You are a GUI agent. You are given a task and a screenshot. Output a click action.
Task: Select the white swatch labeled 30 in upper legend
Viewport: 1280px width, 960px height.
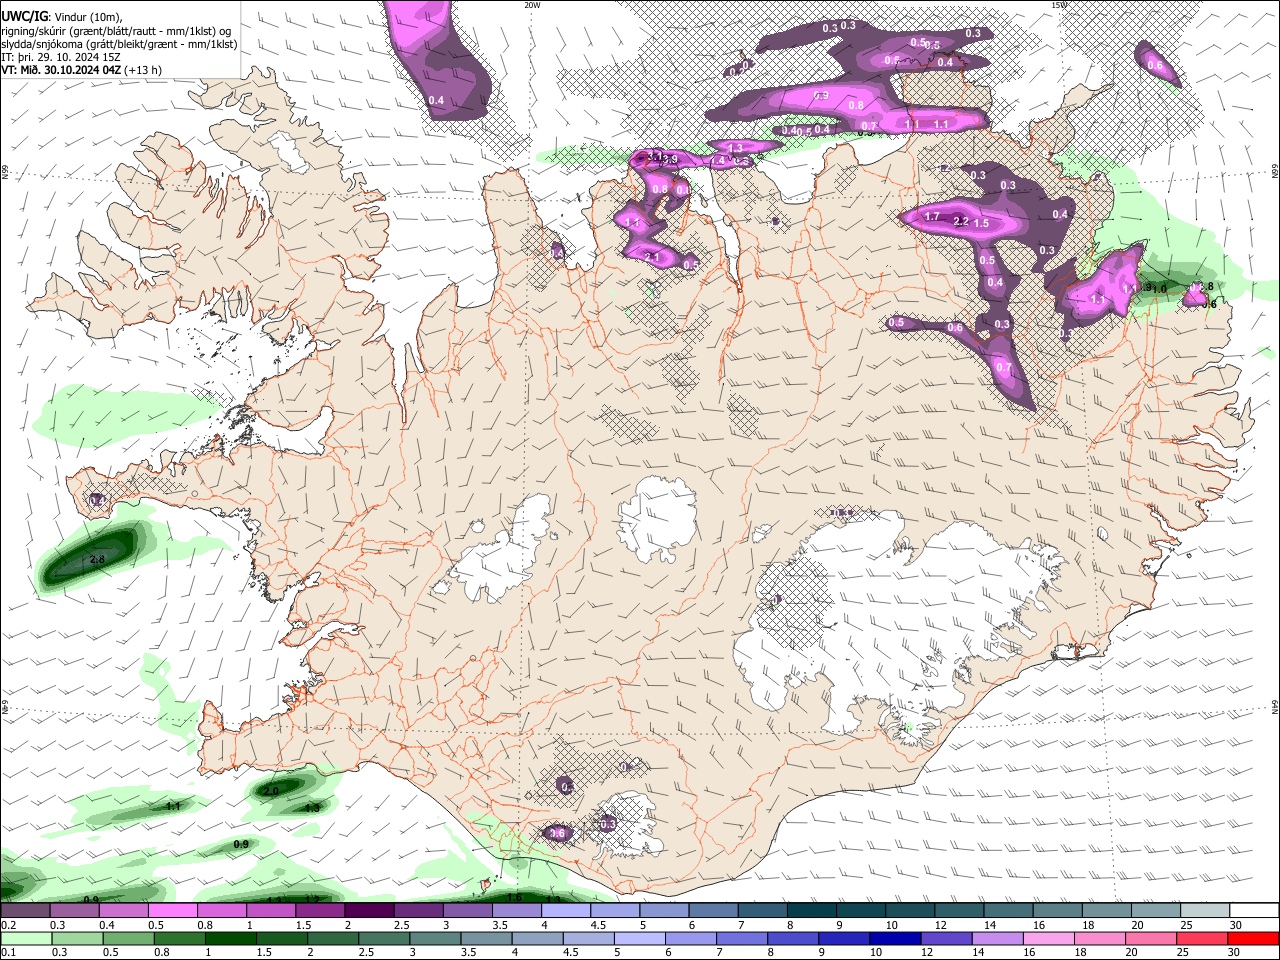click(1255, 911)
